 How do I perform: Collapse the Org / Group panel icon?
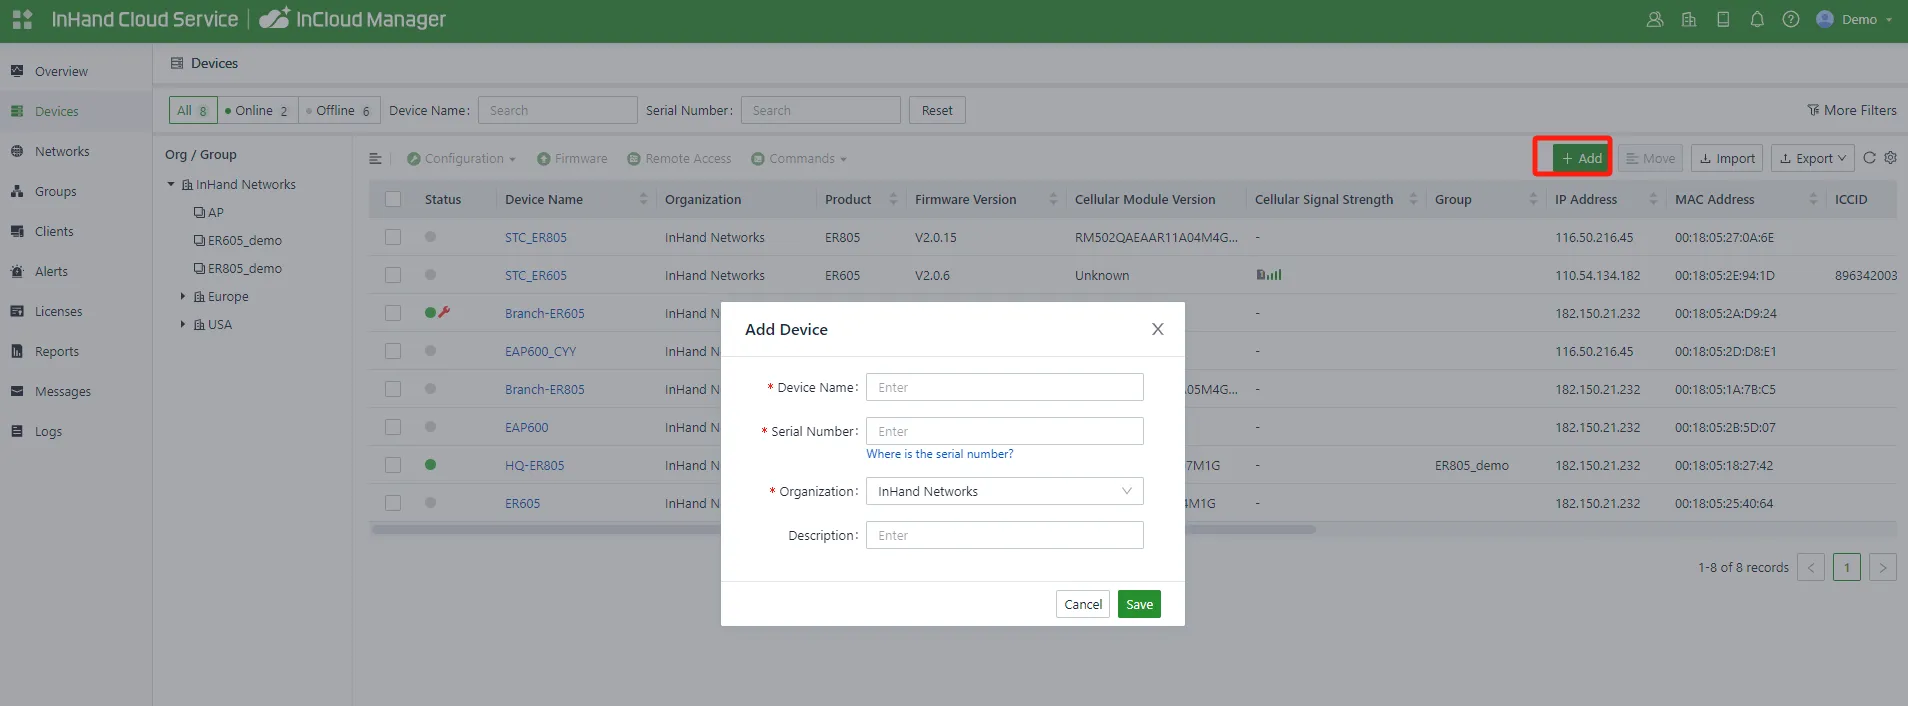coord(375,159)
